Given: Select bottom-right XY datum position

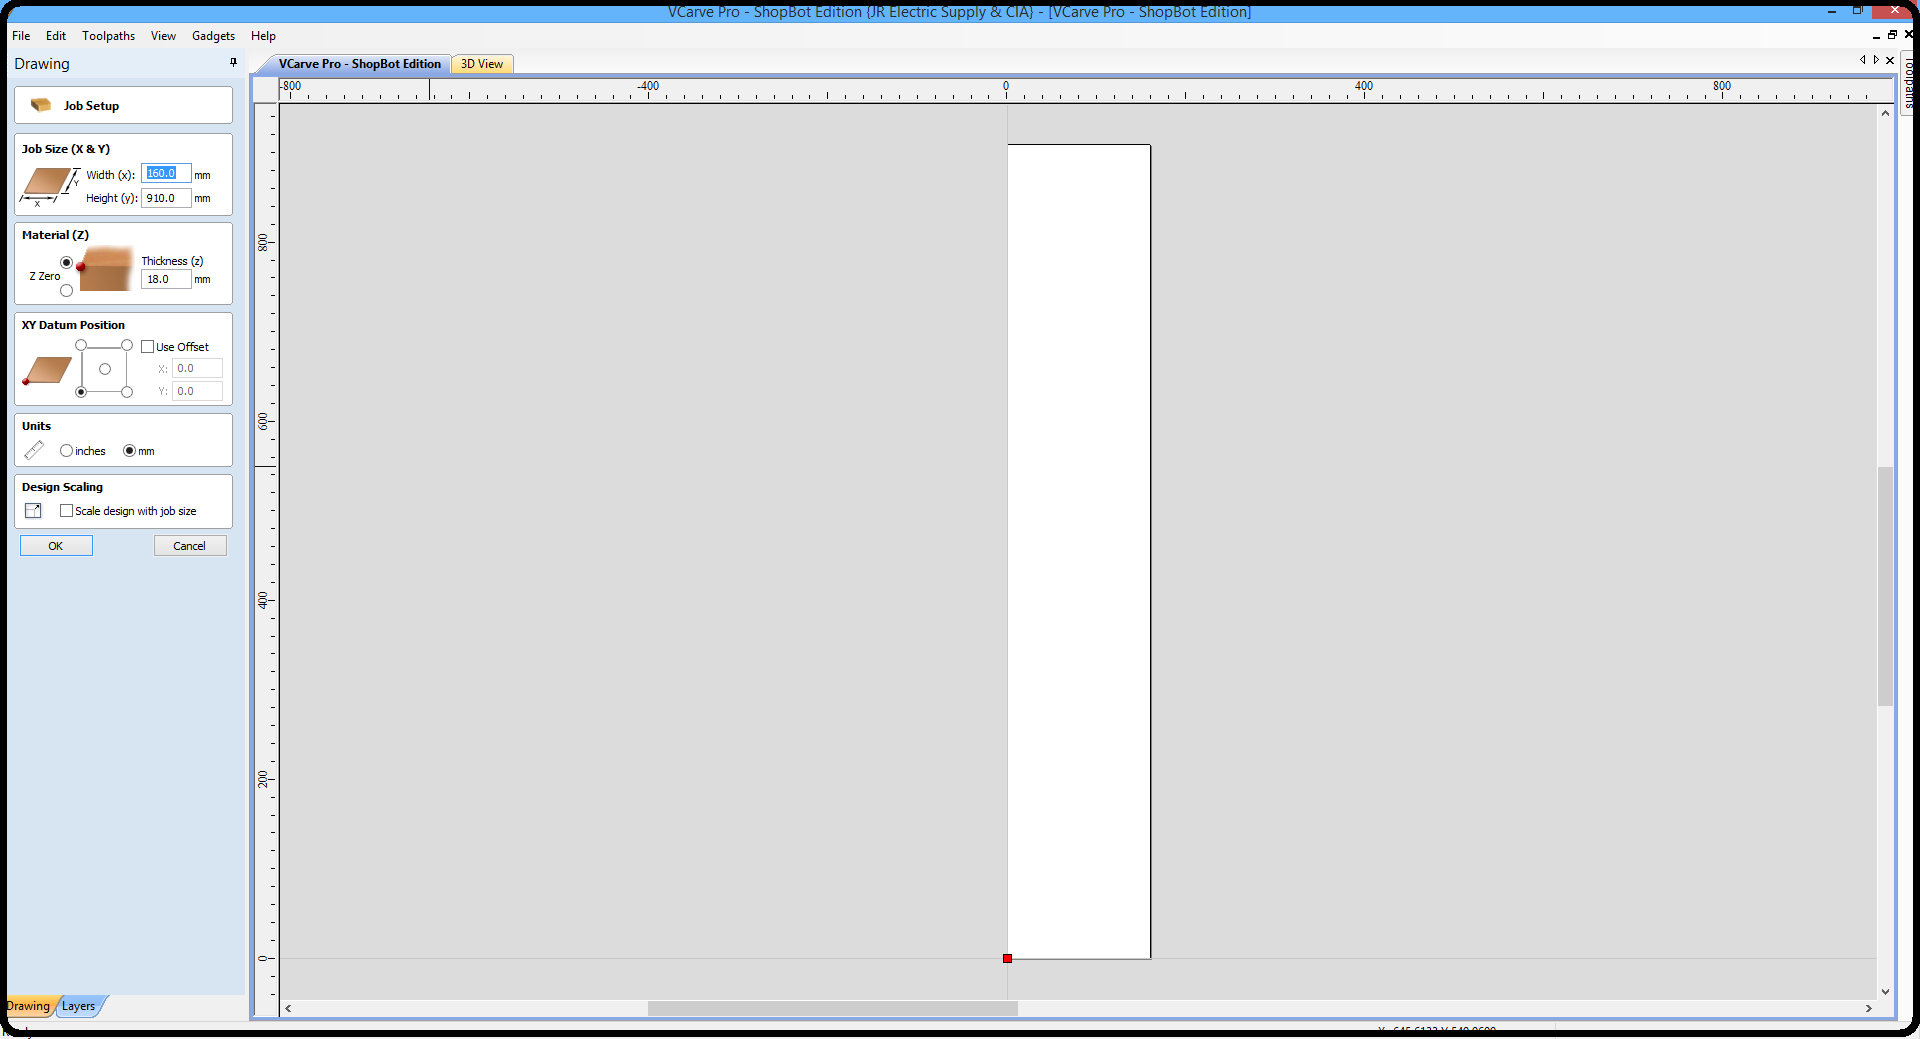Looking at the screenshot, I should (x=127, y=392).
